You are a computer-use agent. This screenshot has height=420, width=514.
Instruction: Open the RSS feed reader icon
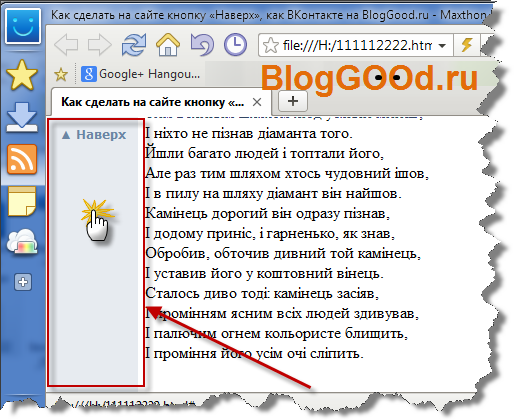point(22,159)
